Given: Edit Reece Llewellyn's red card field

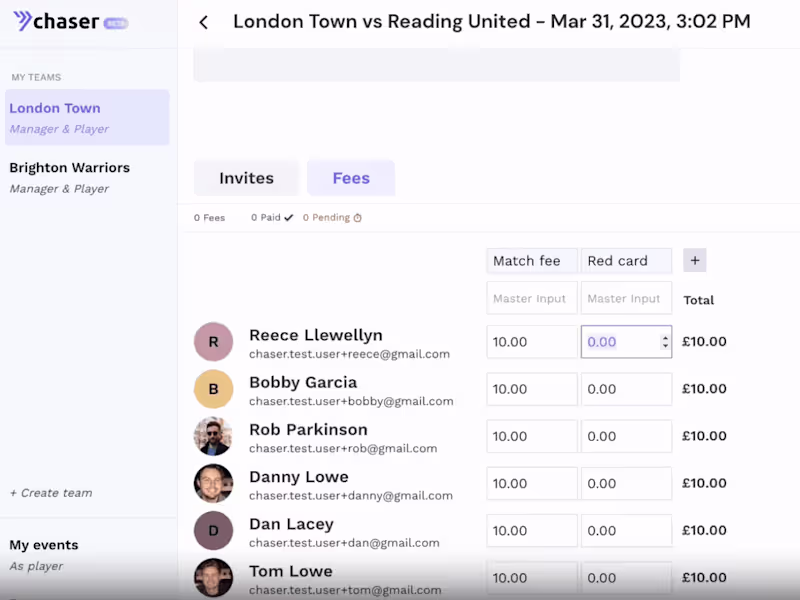Looking at the screenshot, I should point(626,342).
